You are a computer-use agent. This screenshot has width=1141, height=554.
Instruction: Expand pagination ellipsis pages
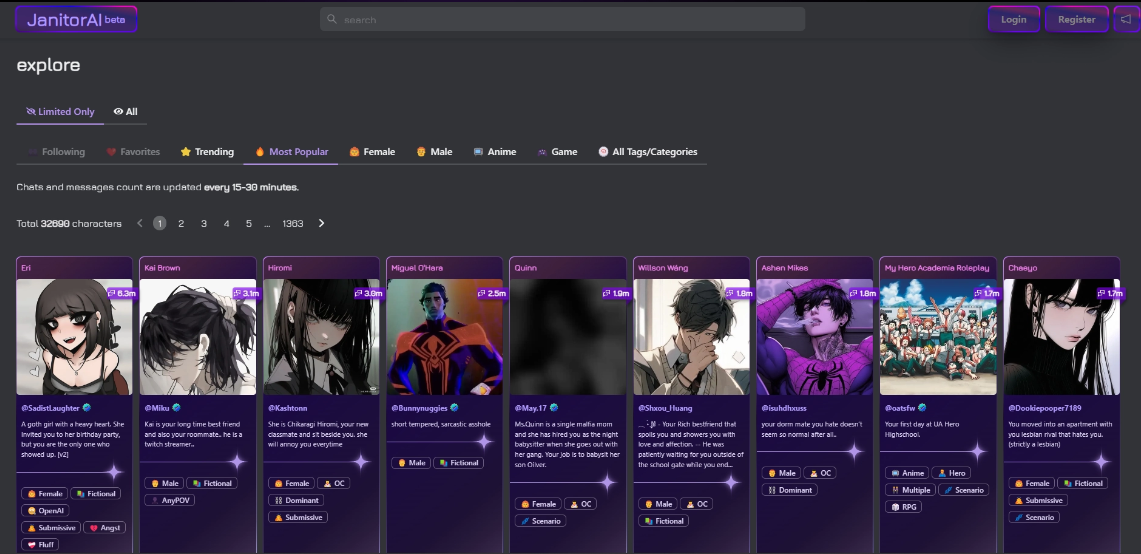[x=267, y=223]
